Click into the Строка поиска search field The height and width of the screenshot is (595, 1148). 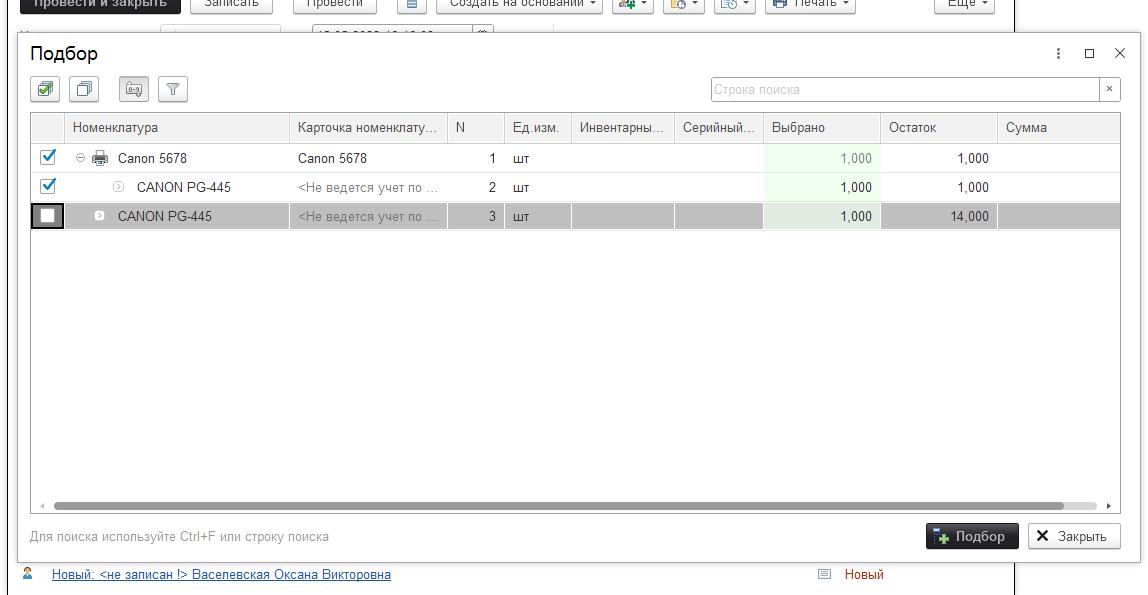(905, 89)
